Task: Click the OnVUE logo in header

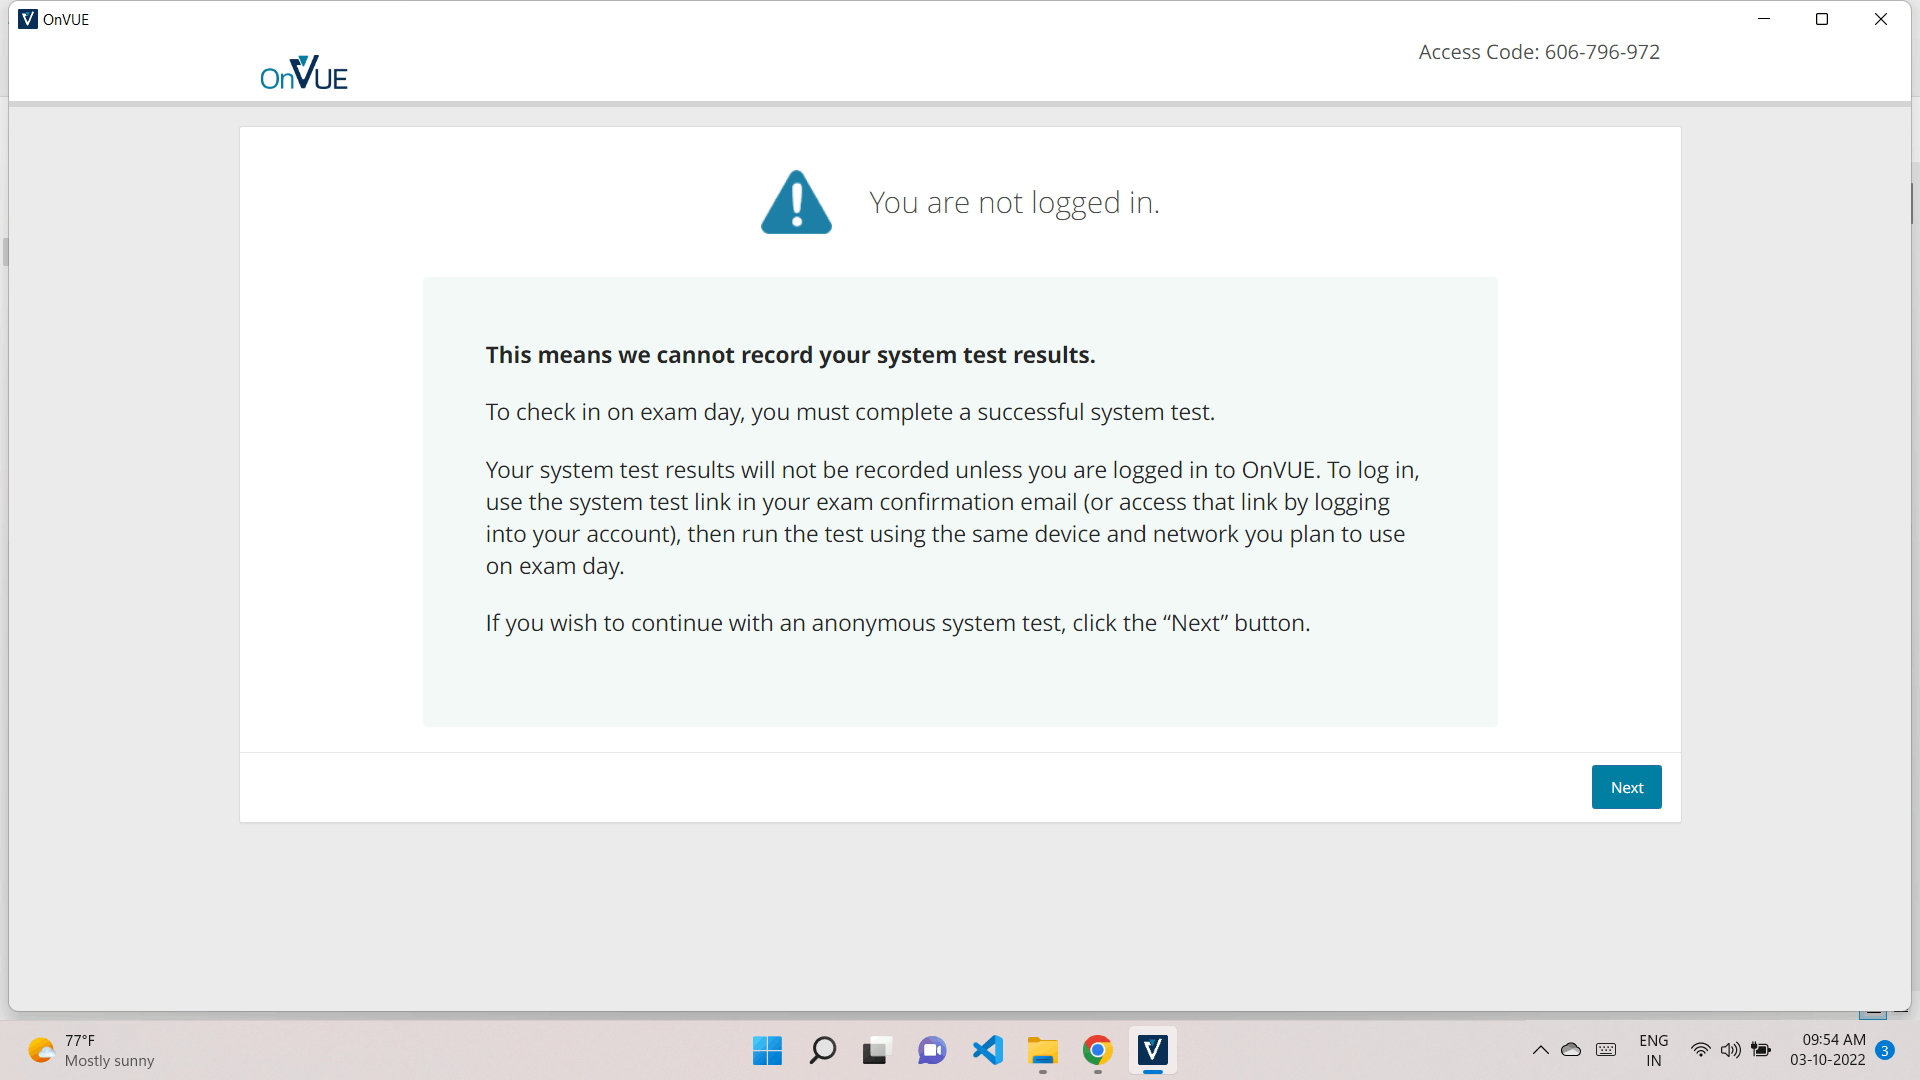Action: point(304,73)
